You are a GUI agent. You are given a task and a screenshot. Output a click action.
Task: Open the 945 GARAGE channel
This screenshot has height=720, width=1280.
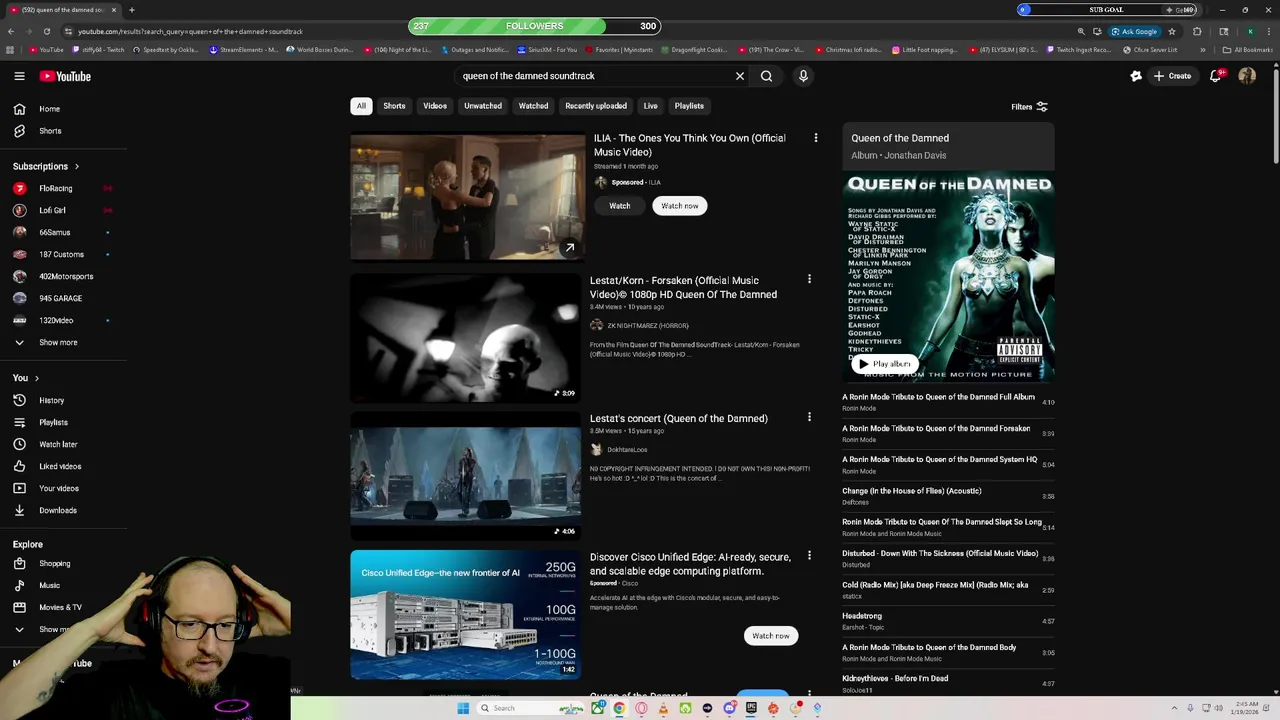pos(63,298)
